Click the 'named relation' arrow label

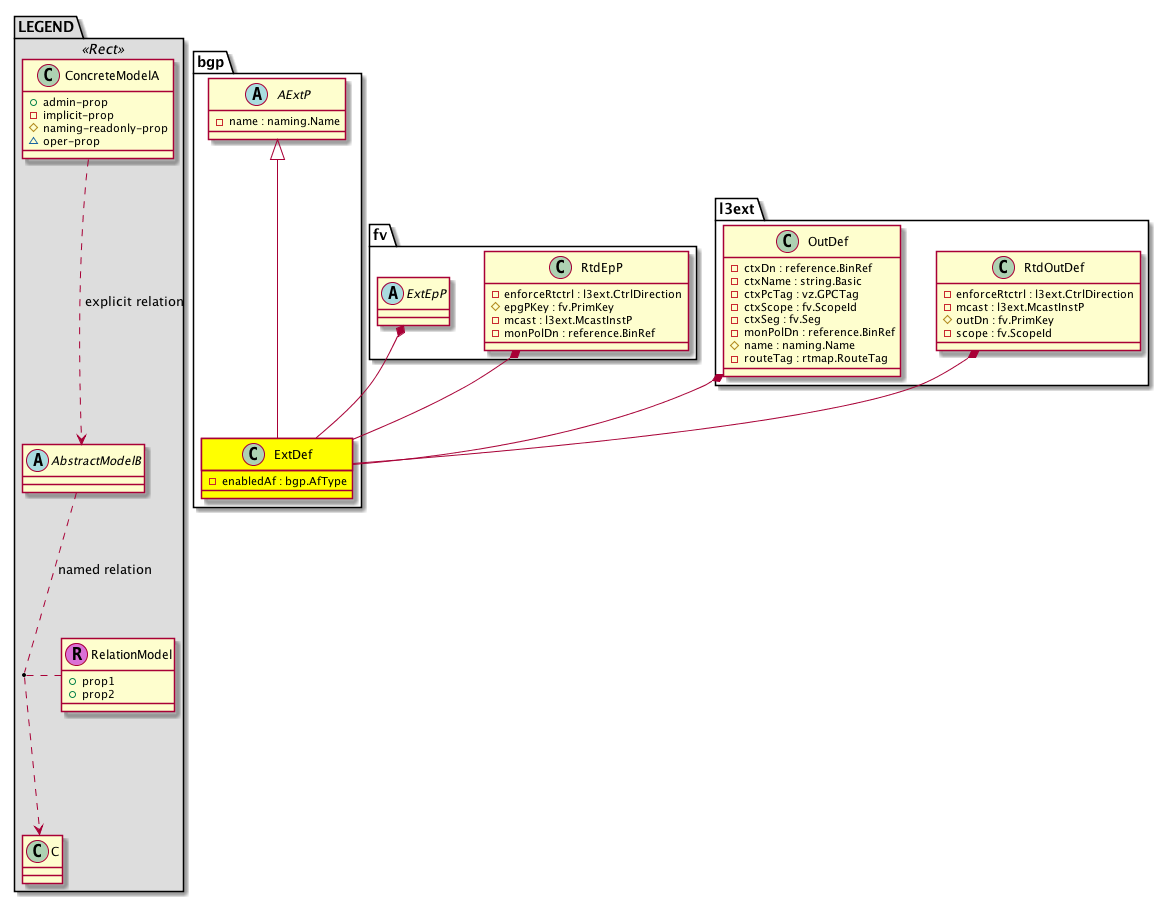point(105,569)
